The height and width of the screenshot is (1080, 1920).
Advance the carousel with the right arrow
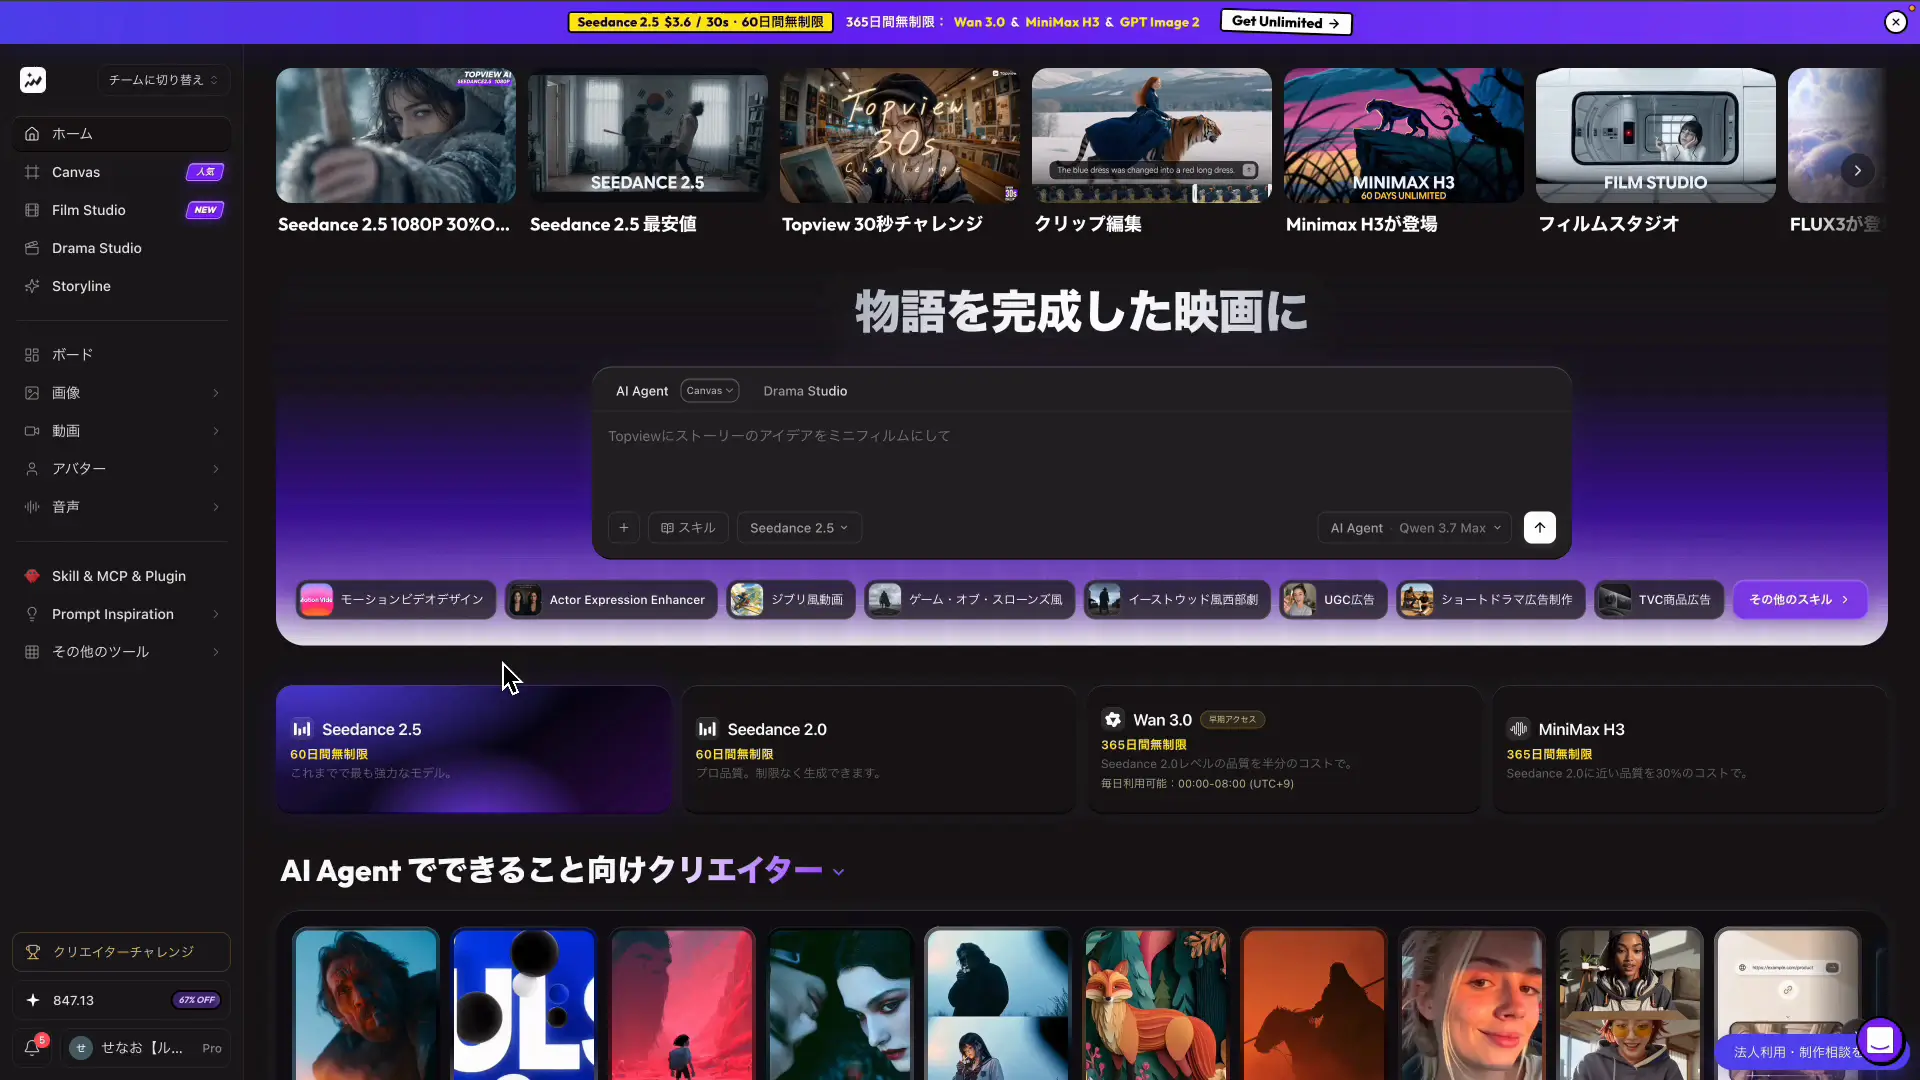point(1858,171)
